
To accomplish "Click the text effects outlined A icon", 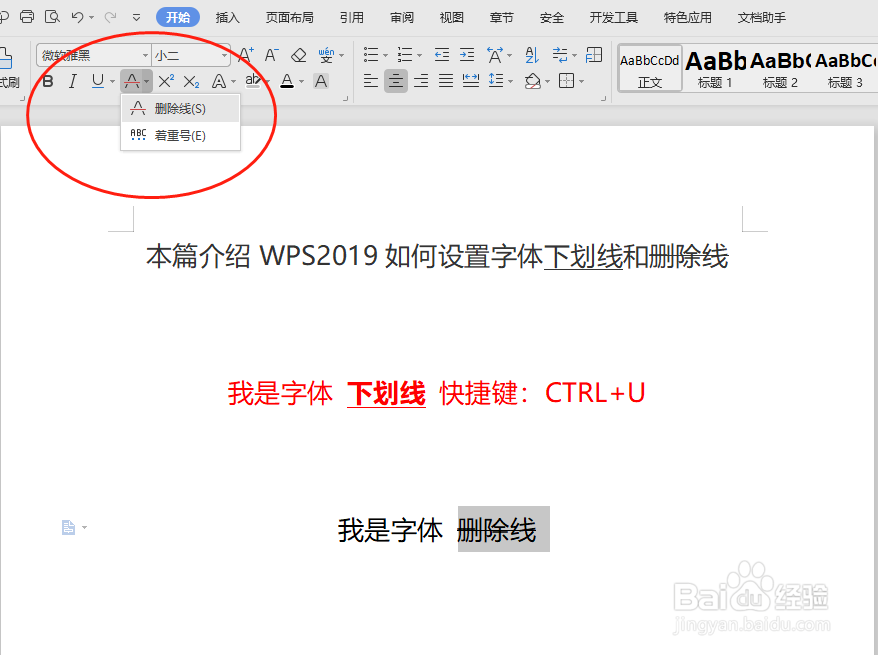I will tap(219, 82).
